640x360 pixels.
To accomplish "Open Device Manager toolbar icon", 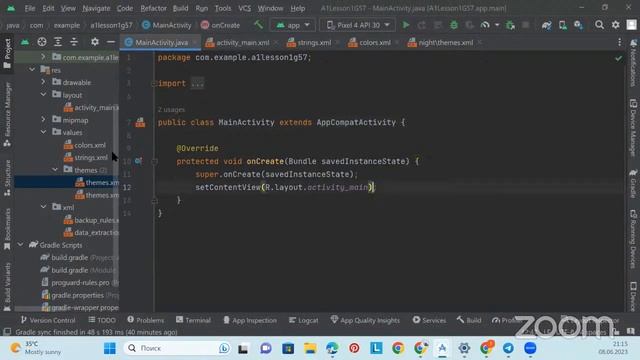I will tap(562, 25).
